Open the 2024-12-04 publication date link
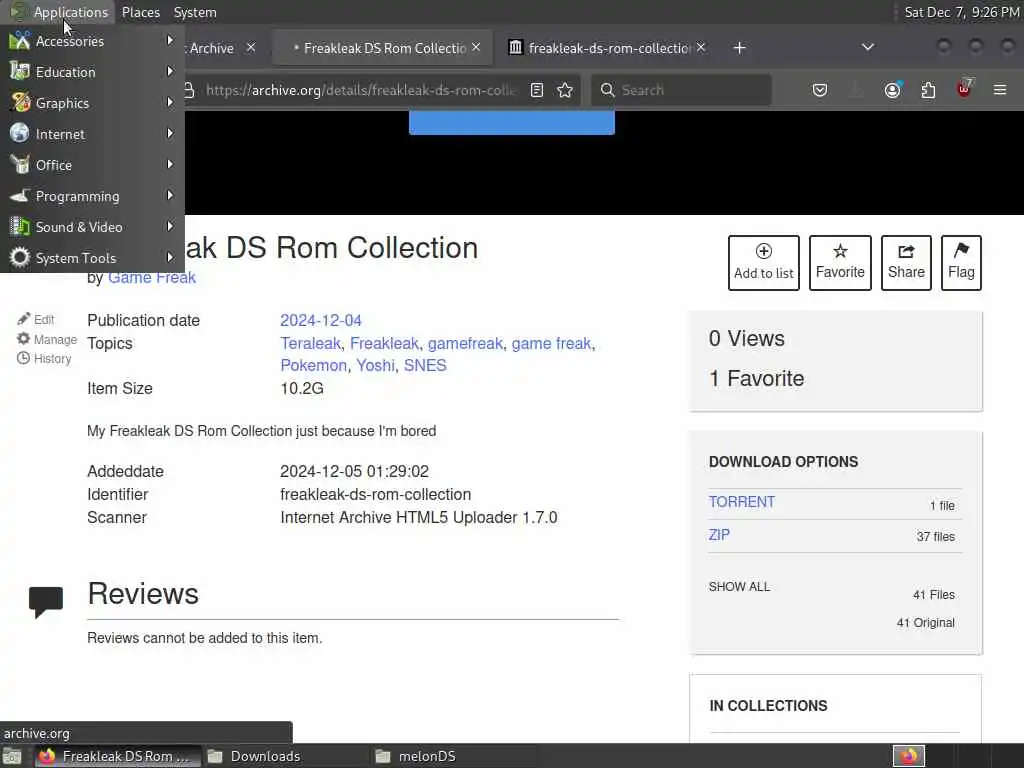Viewport: 1024px width, 768px height. tap(321, 321)
